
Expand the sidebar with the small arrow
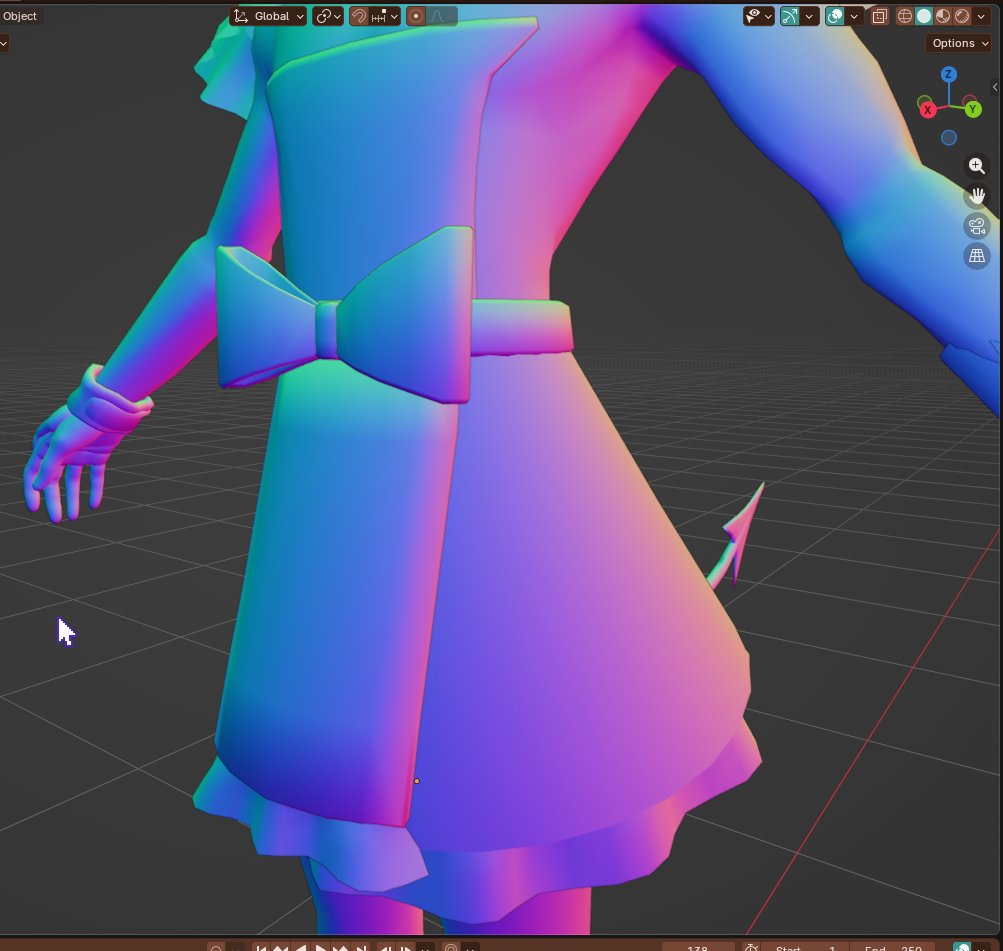click(x=995, y=87)
